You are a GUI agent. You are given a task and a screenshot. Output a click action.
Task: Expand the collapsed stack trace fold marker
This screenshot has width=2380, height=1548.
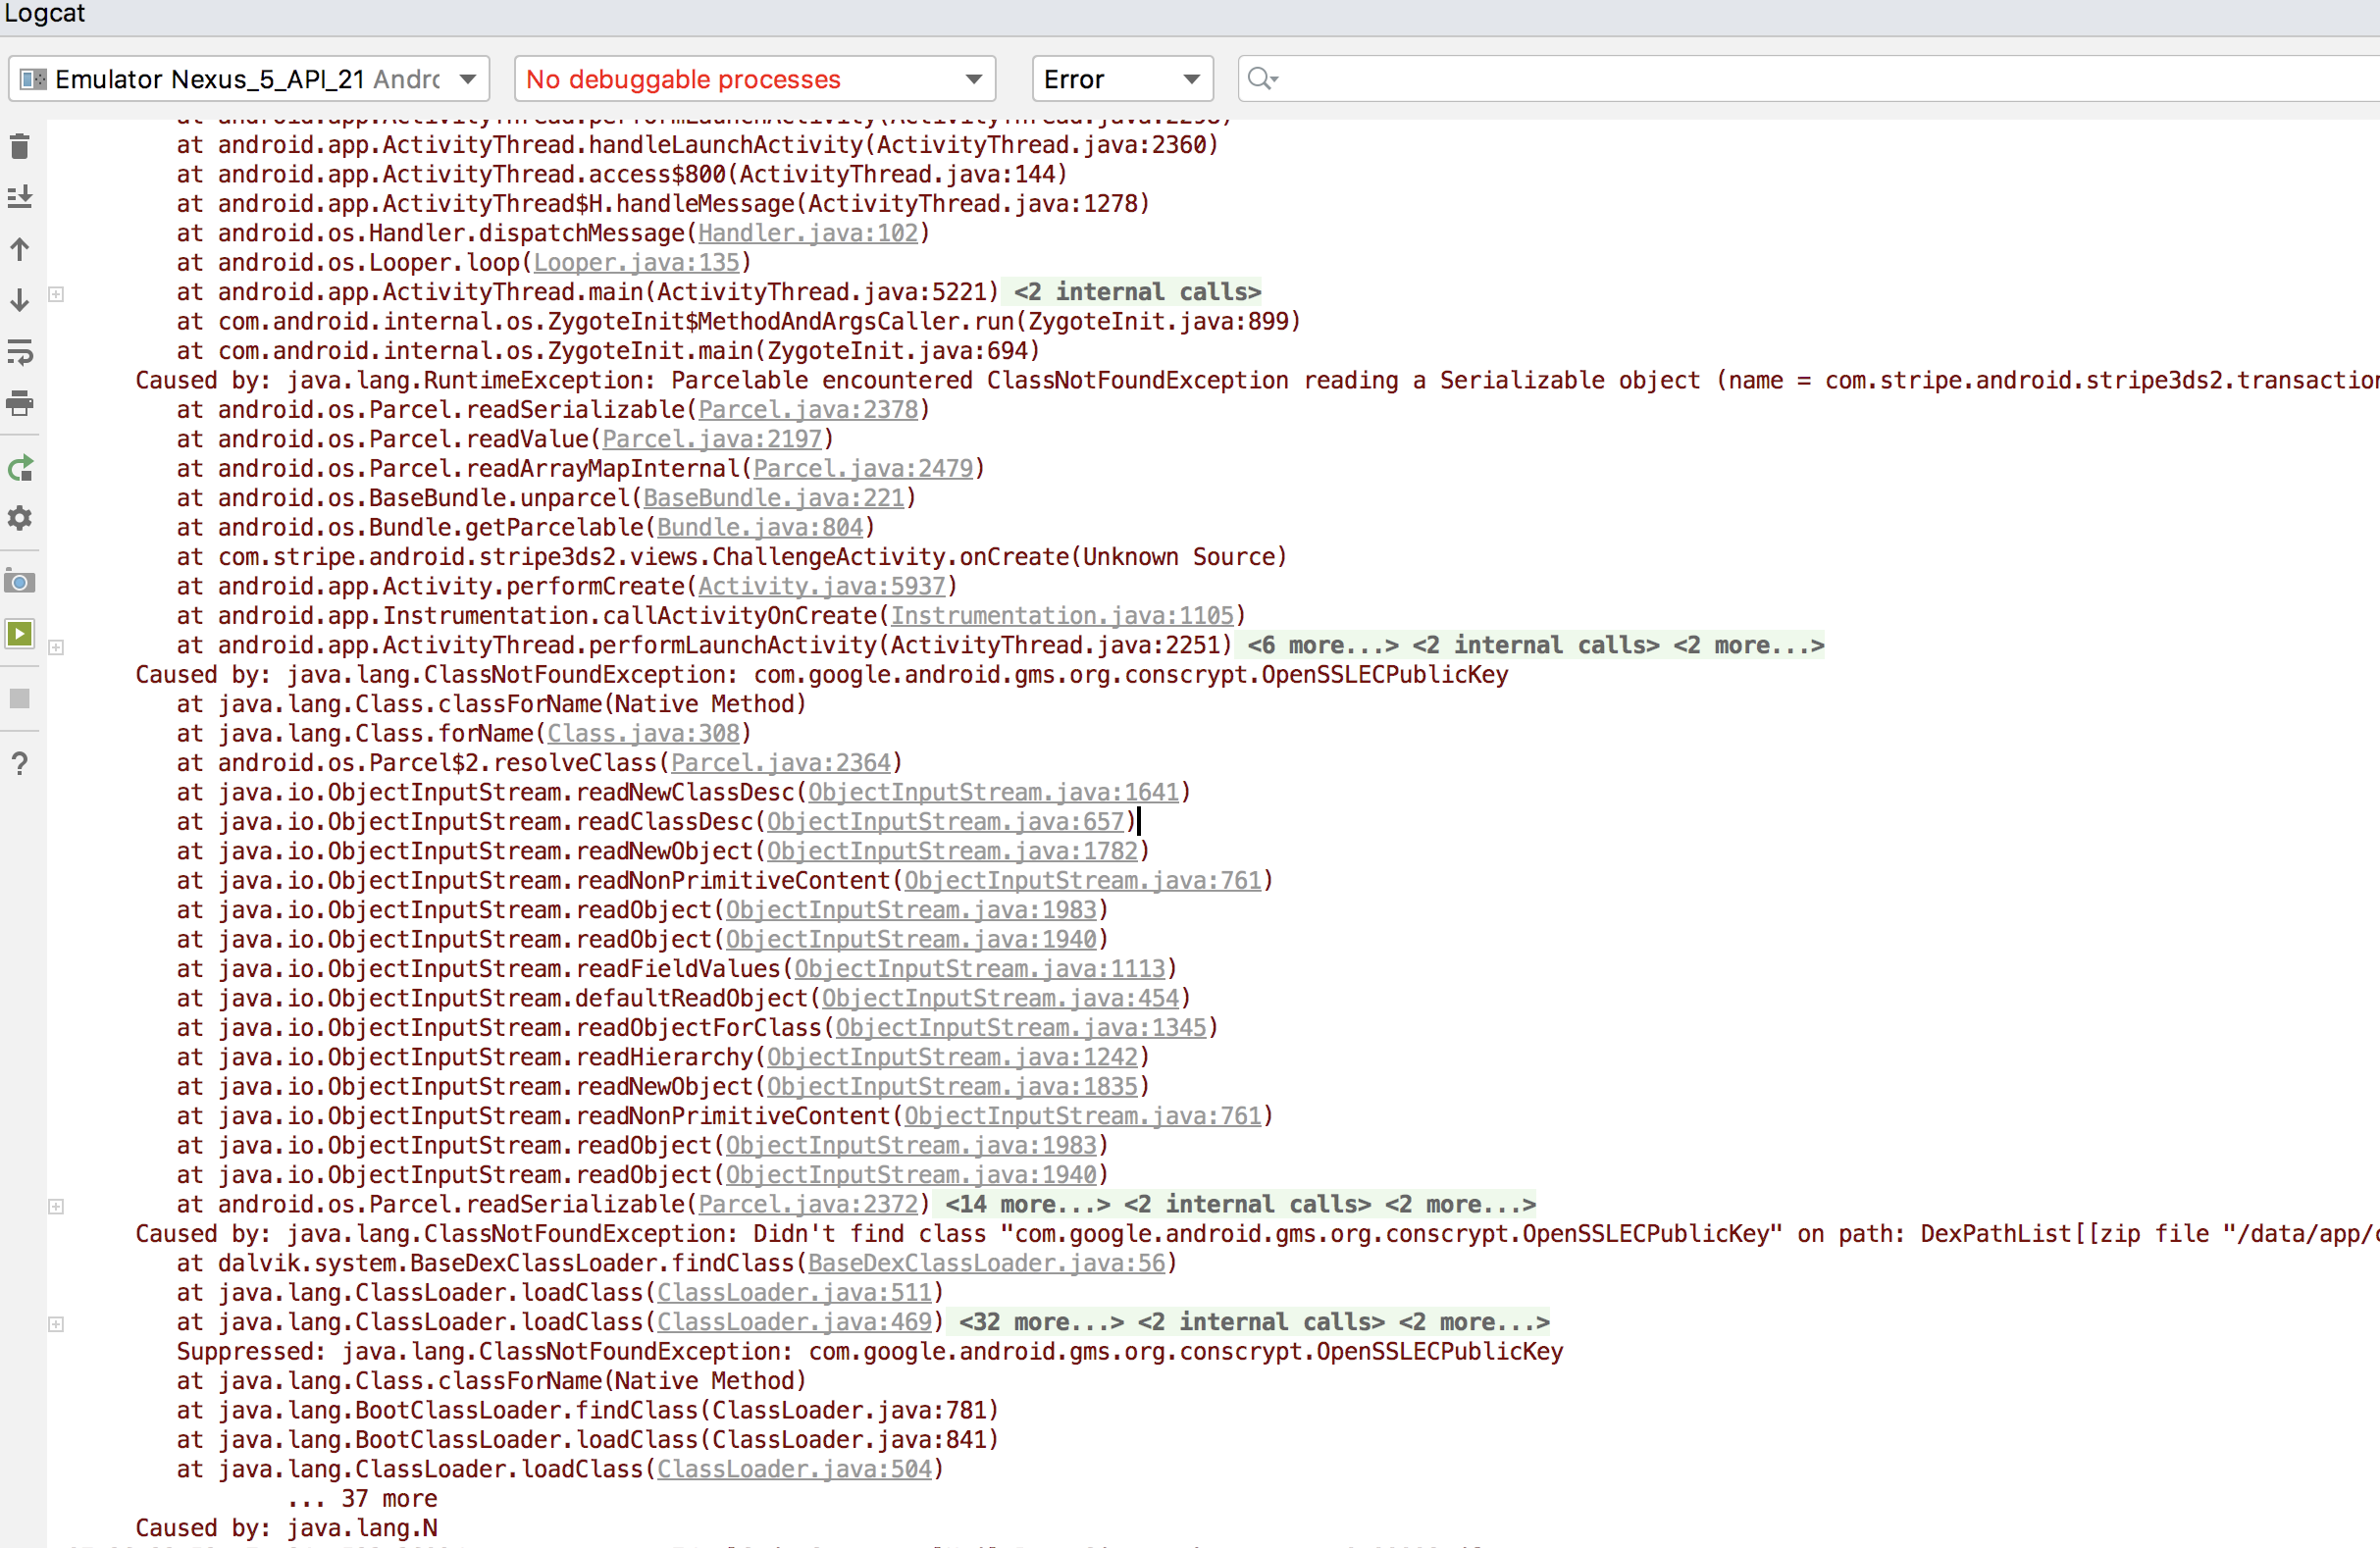[x=57, y=294]
